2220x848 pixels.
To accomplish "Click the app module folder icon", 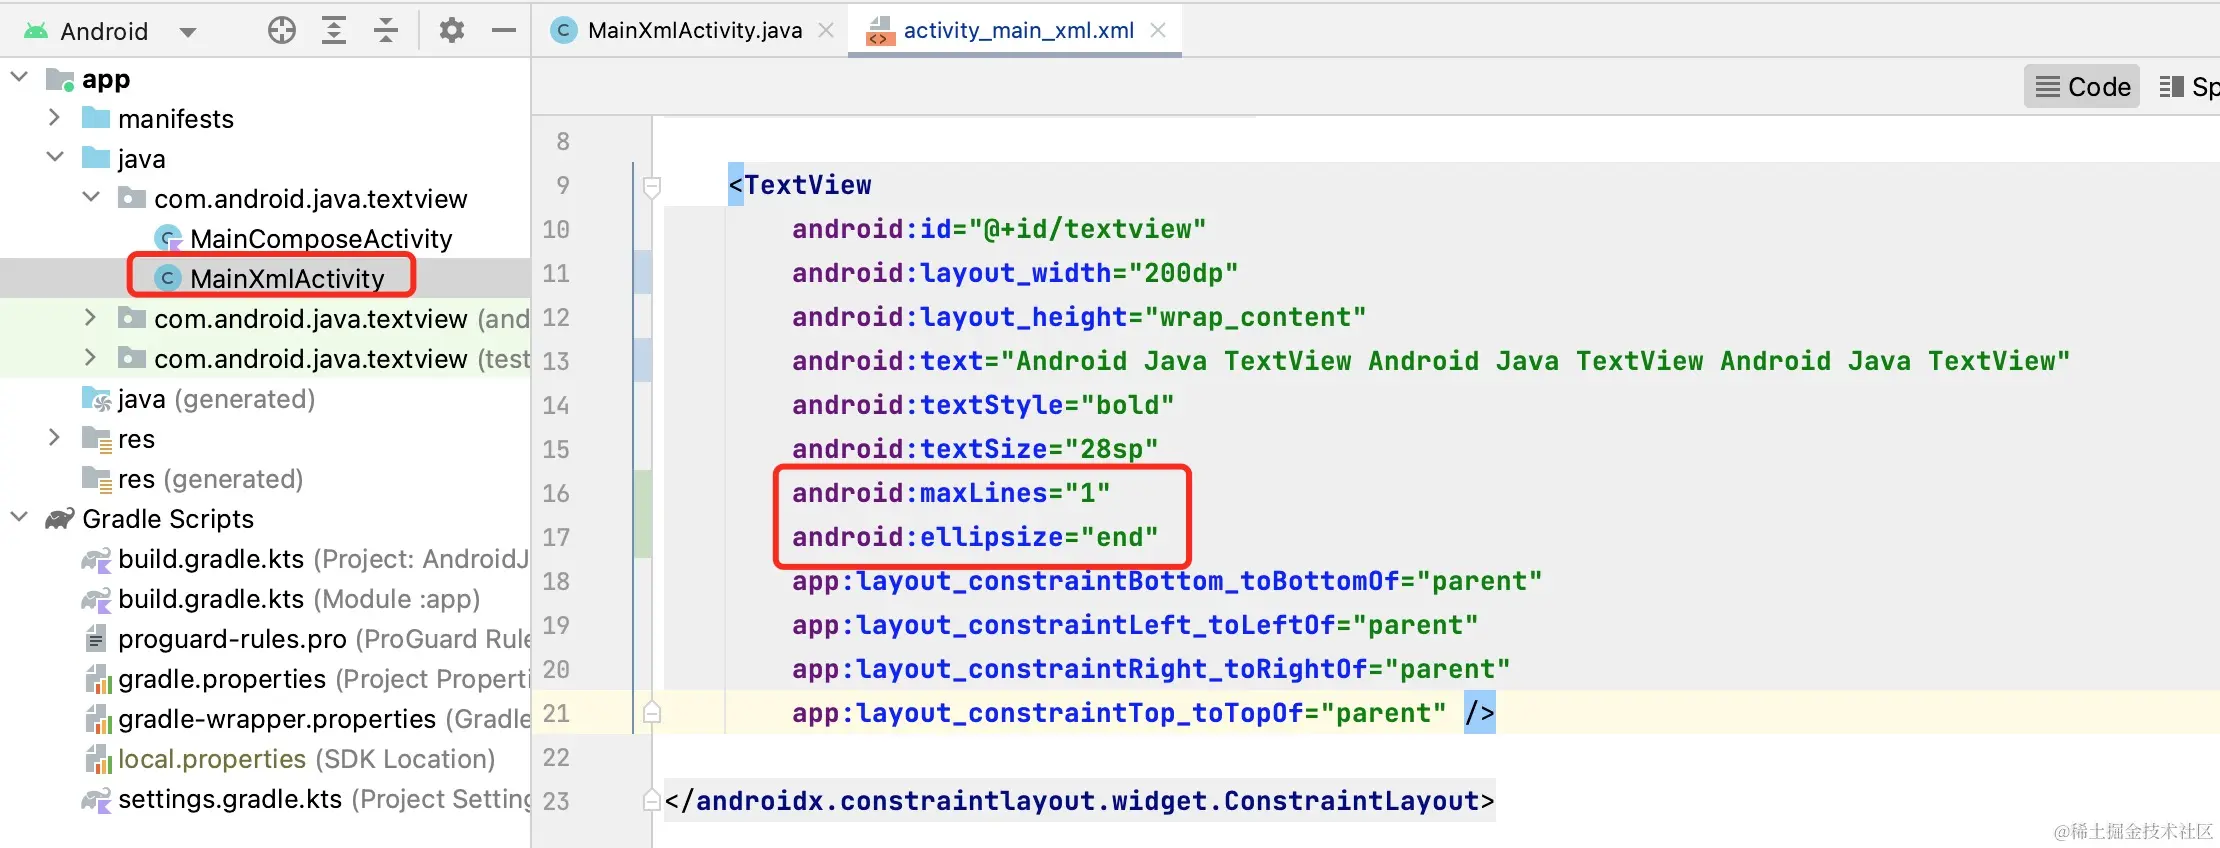I will (60, 79).
